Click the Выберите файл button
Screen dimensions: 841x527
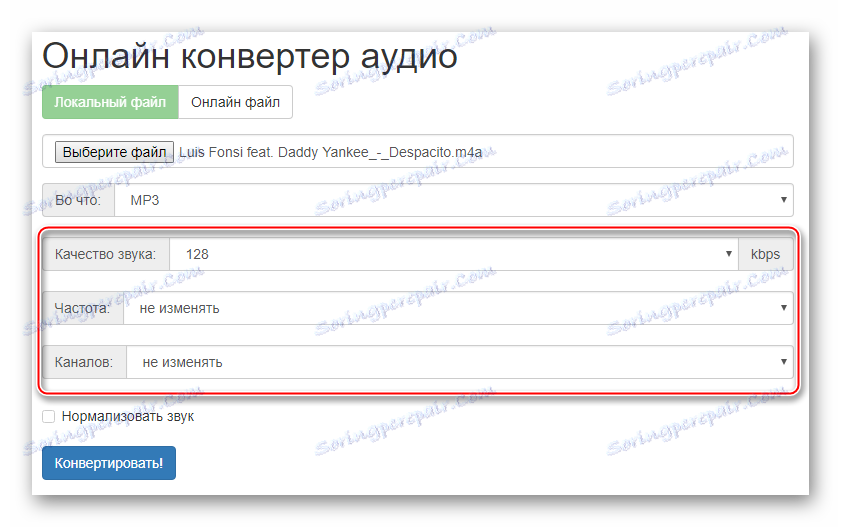point(114,152)
